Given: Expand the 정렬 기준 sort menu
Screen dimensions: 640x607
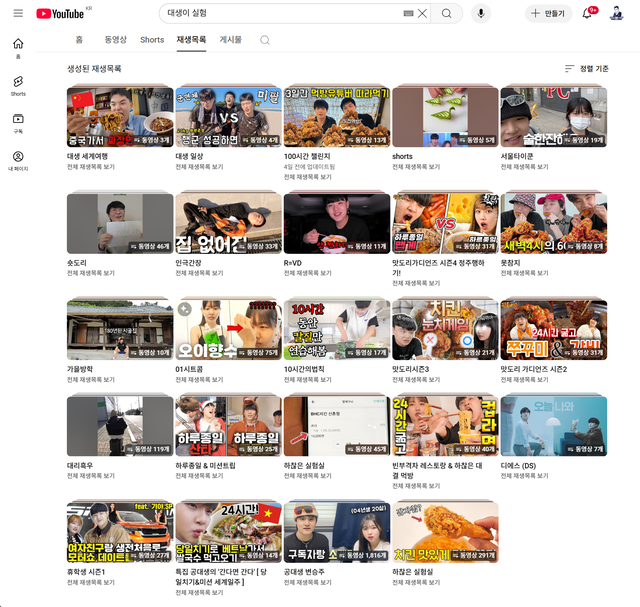Looking at the screenshot, I should [x=586, y=68].
